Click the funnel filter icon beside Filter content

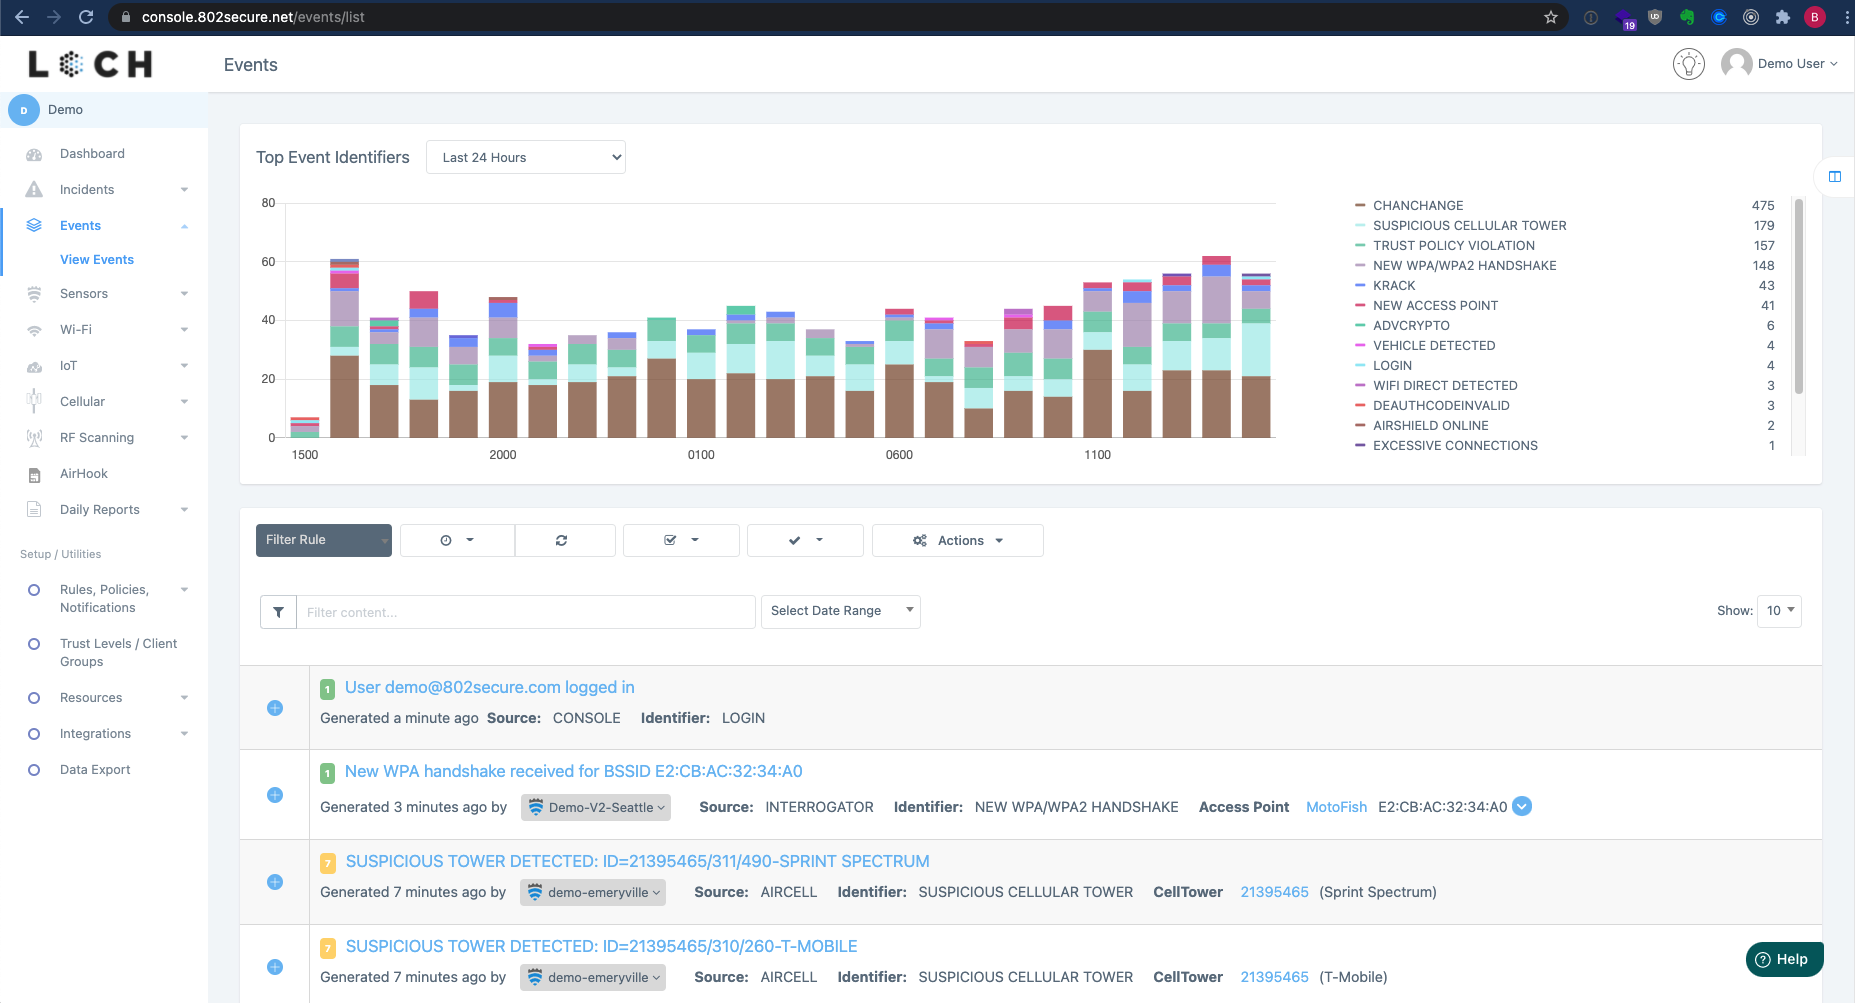(x=278, y=612)
